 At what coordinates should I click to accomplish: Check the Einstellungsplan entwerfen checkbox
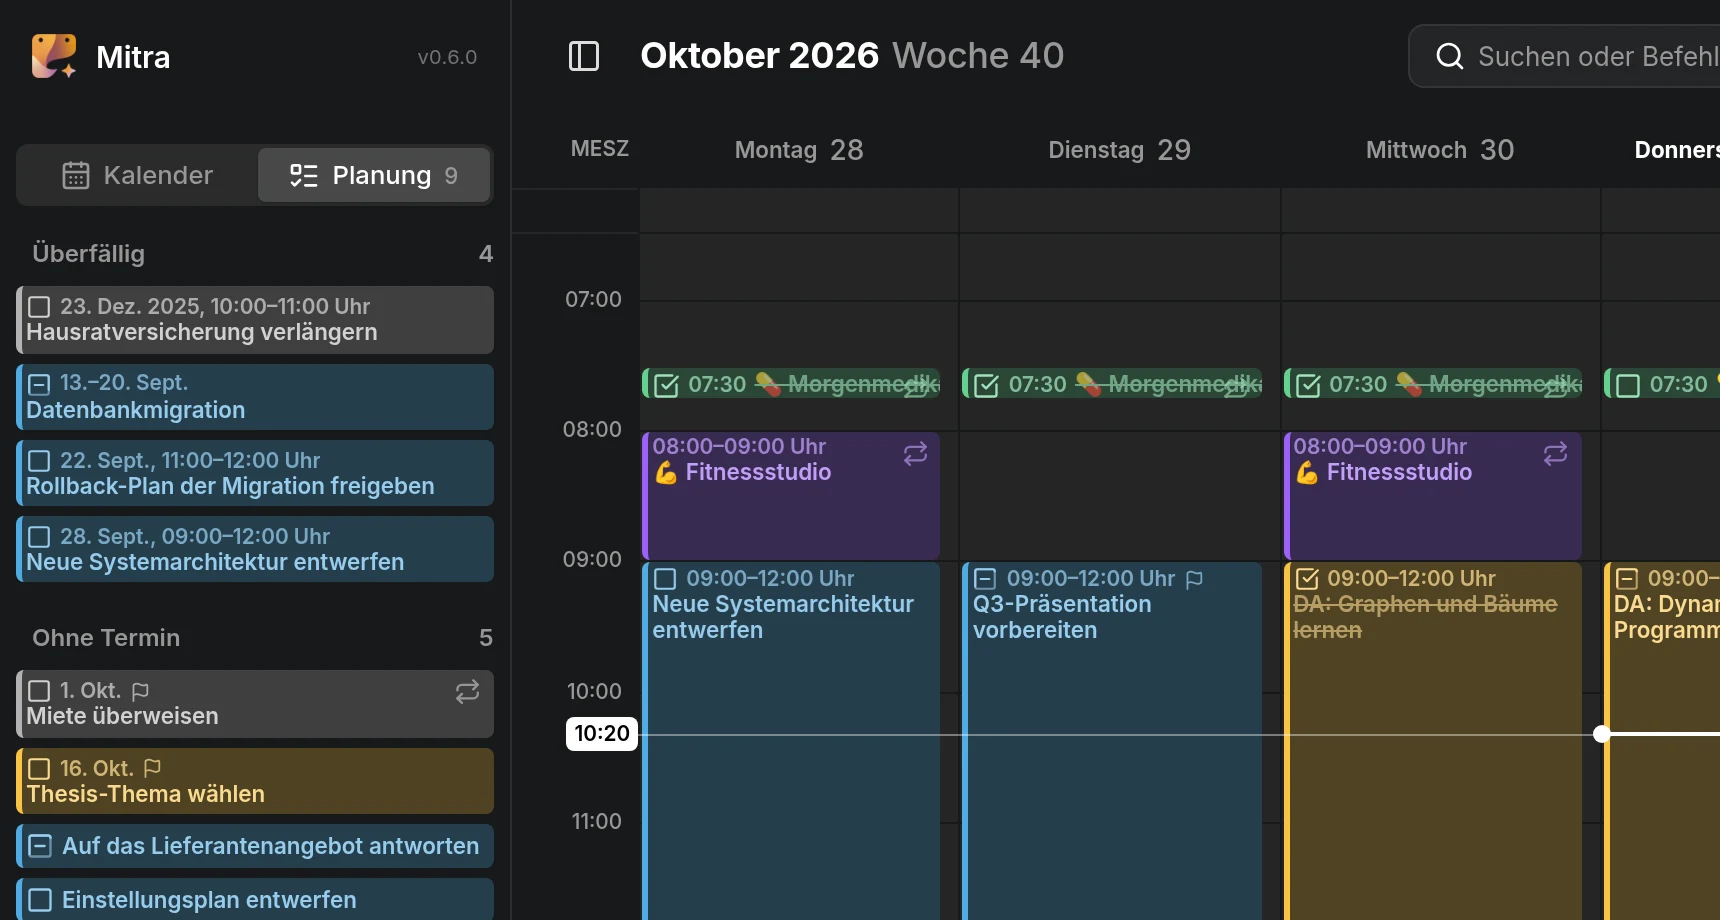[x=40, y=900]
